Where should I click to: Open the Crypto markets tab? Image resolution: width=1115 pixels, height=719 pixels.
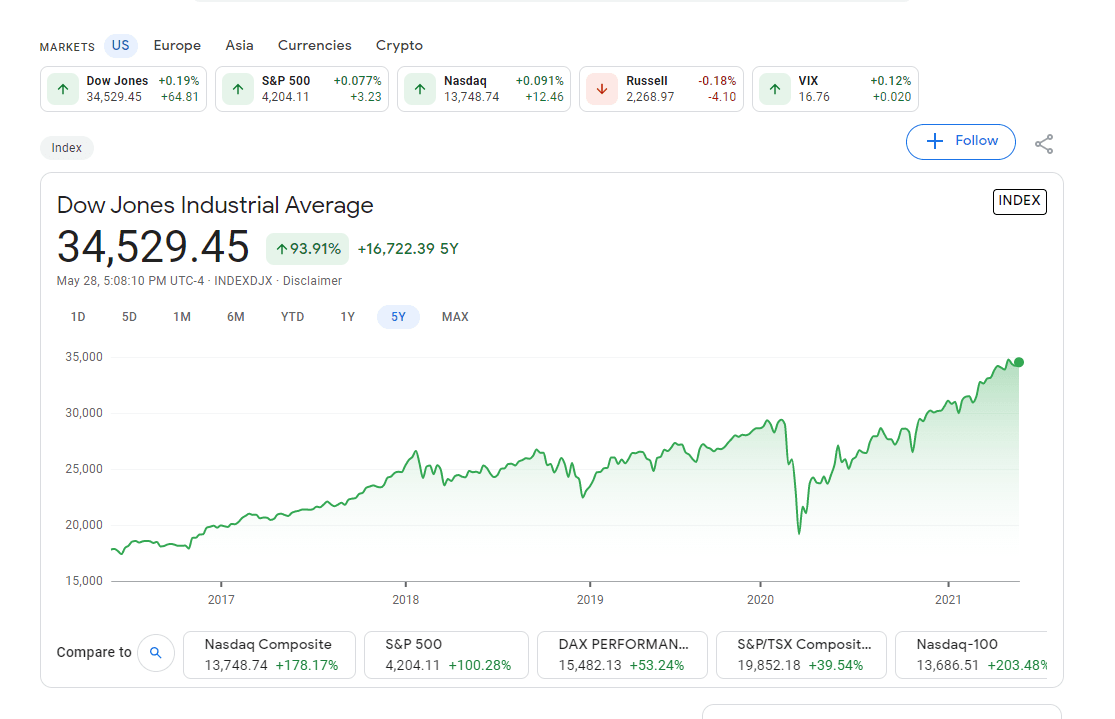[x=399, y=46]
